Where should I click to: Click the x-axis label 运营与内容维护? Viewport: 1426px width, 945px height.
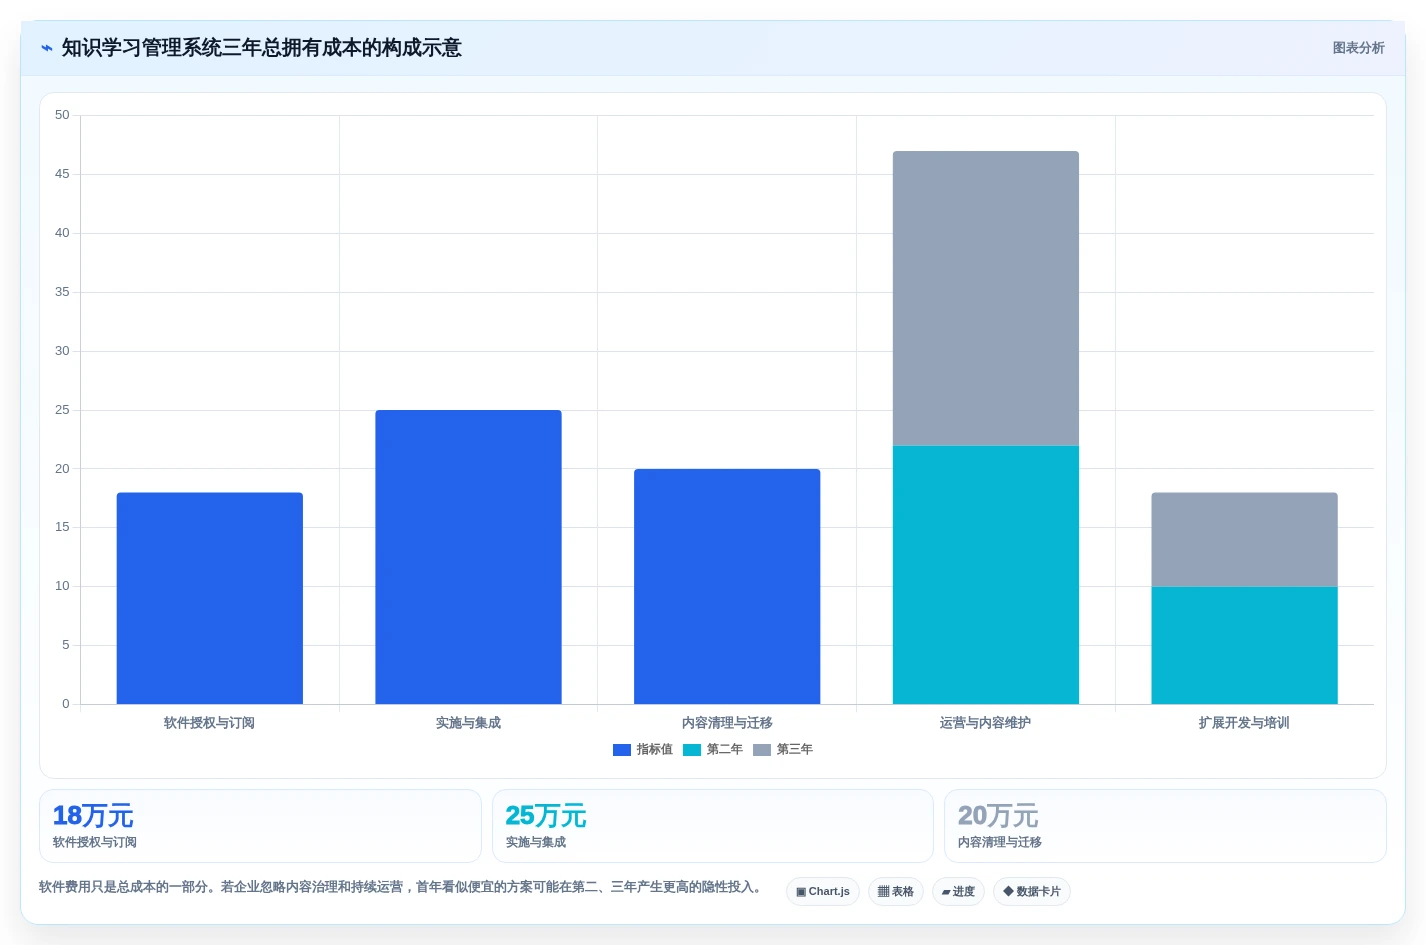(x=986, y=723)
